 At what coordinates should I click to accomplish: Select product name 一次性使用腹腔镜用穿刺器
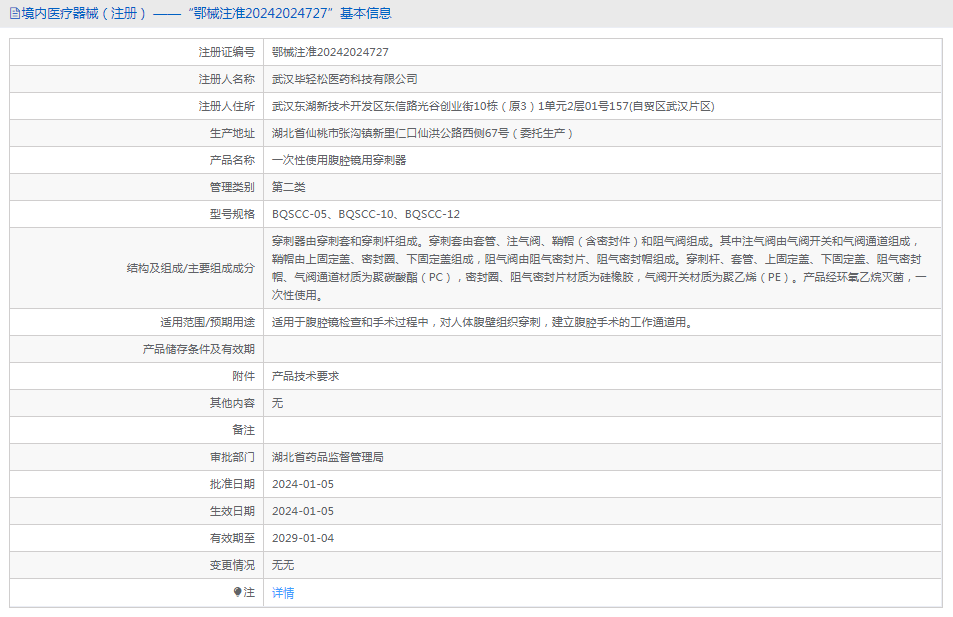pyautogui.click(x=339, y=160)
